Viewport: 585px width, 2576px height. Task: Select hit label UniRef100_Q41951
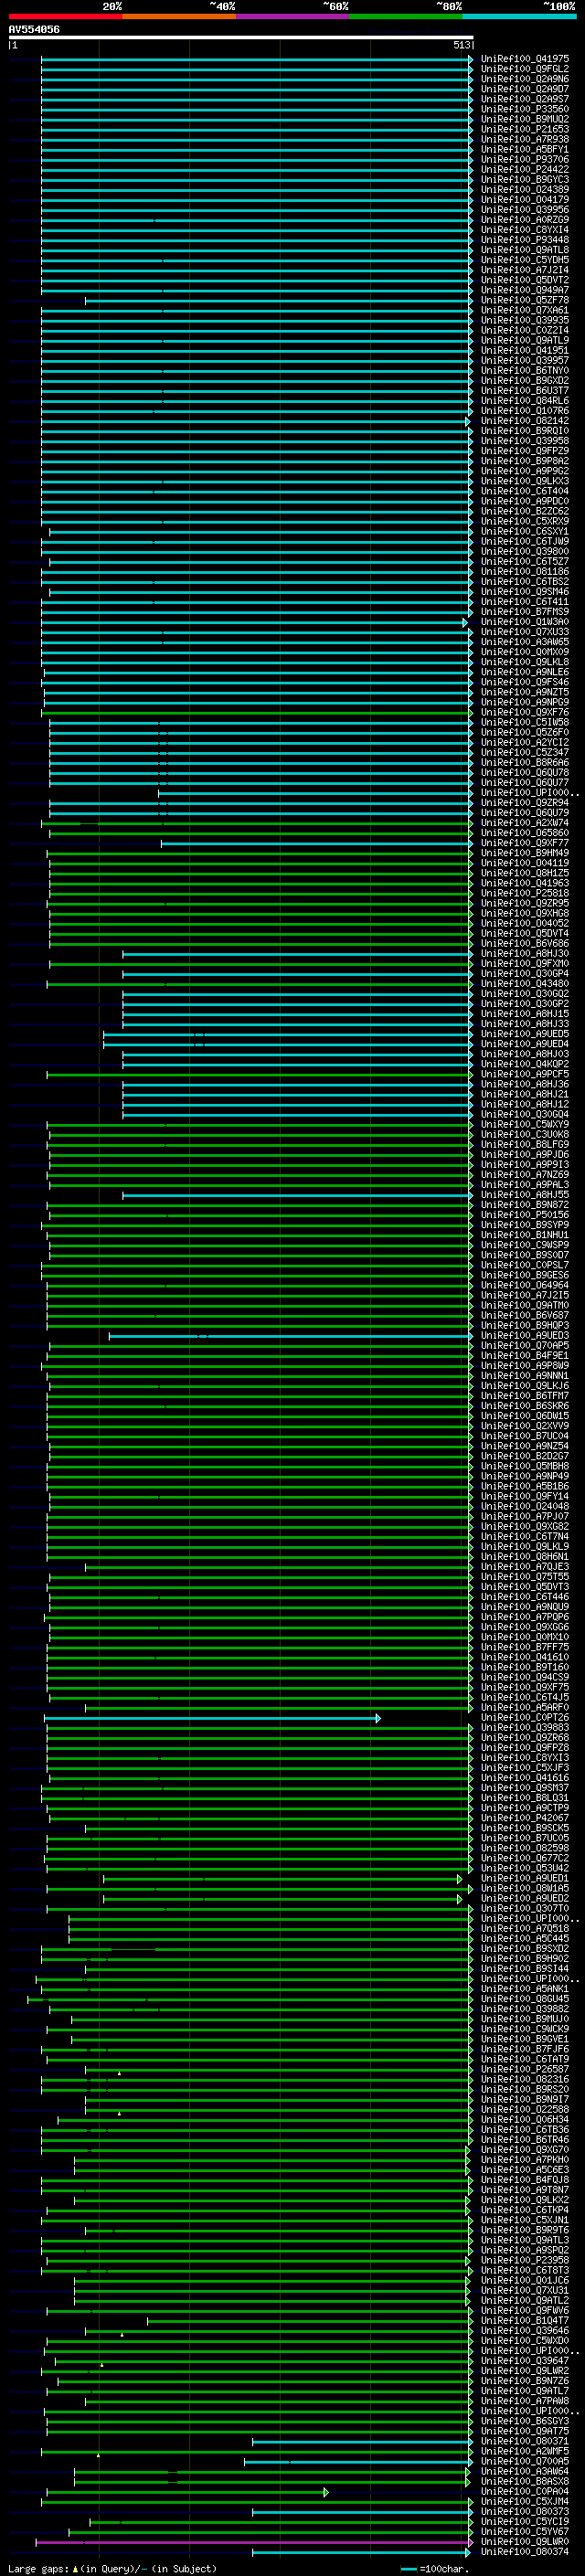[524, 350]
